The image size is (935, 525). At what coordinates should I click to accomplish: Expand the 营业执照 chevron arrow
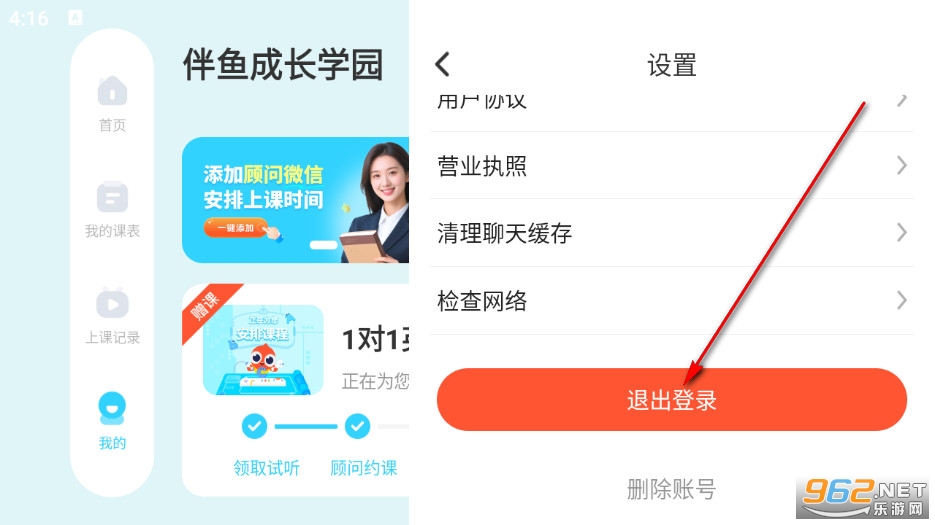click(902, 165)
